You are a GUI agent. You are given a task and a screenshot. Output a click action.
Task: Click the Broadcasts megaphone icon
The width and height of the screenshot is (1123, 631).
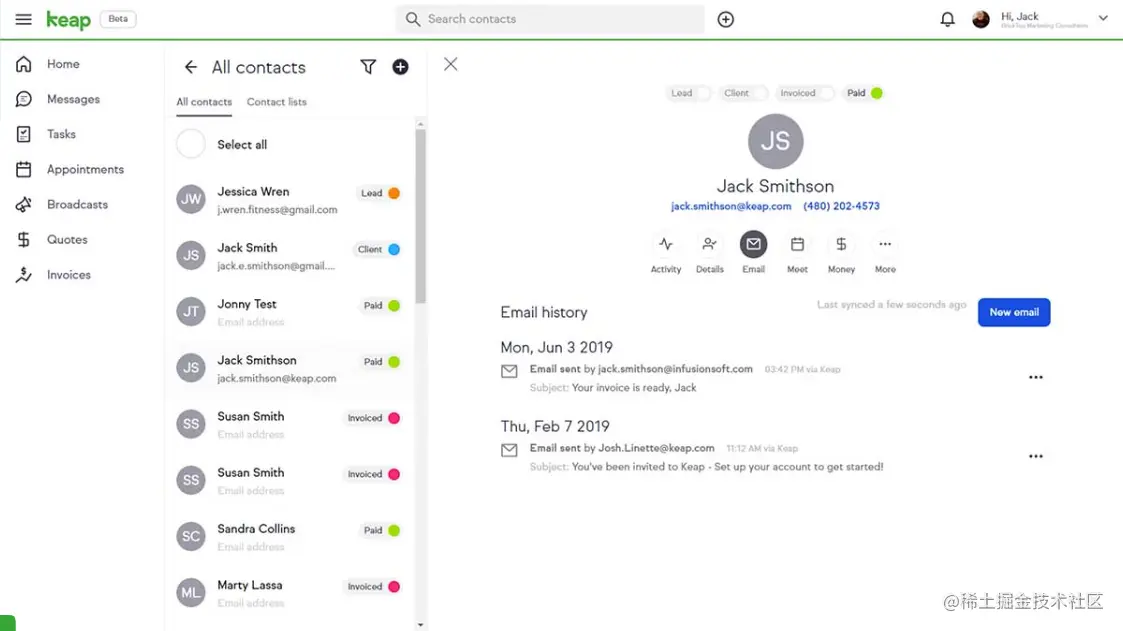pos(24,204)
